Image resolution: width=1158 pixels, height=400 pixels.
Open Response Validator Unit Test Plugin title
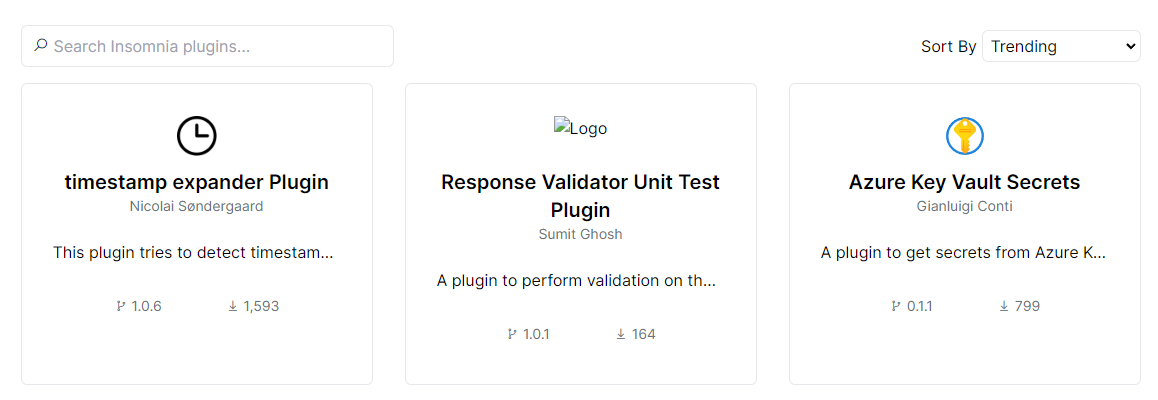[x=580, y=196]
